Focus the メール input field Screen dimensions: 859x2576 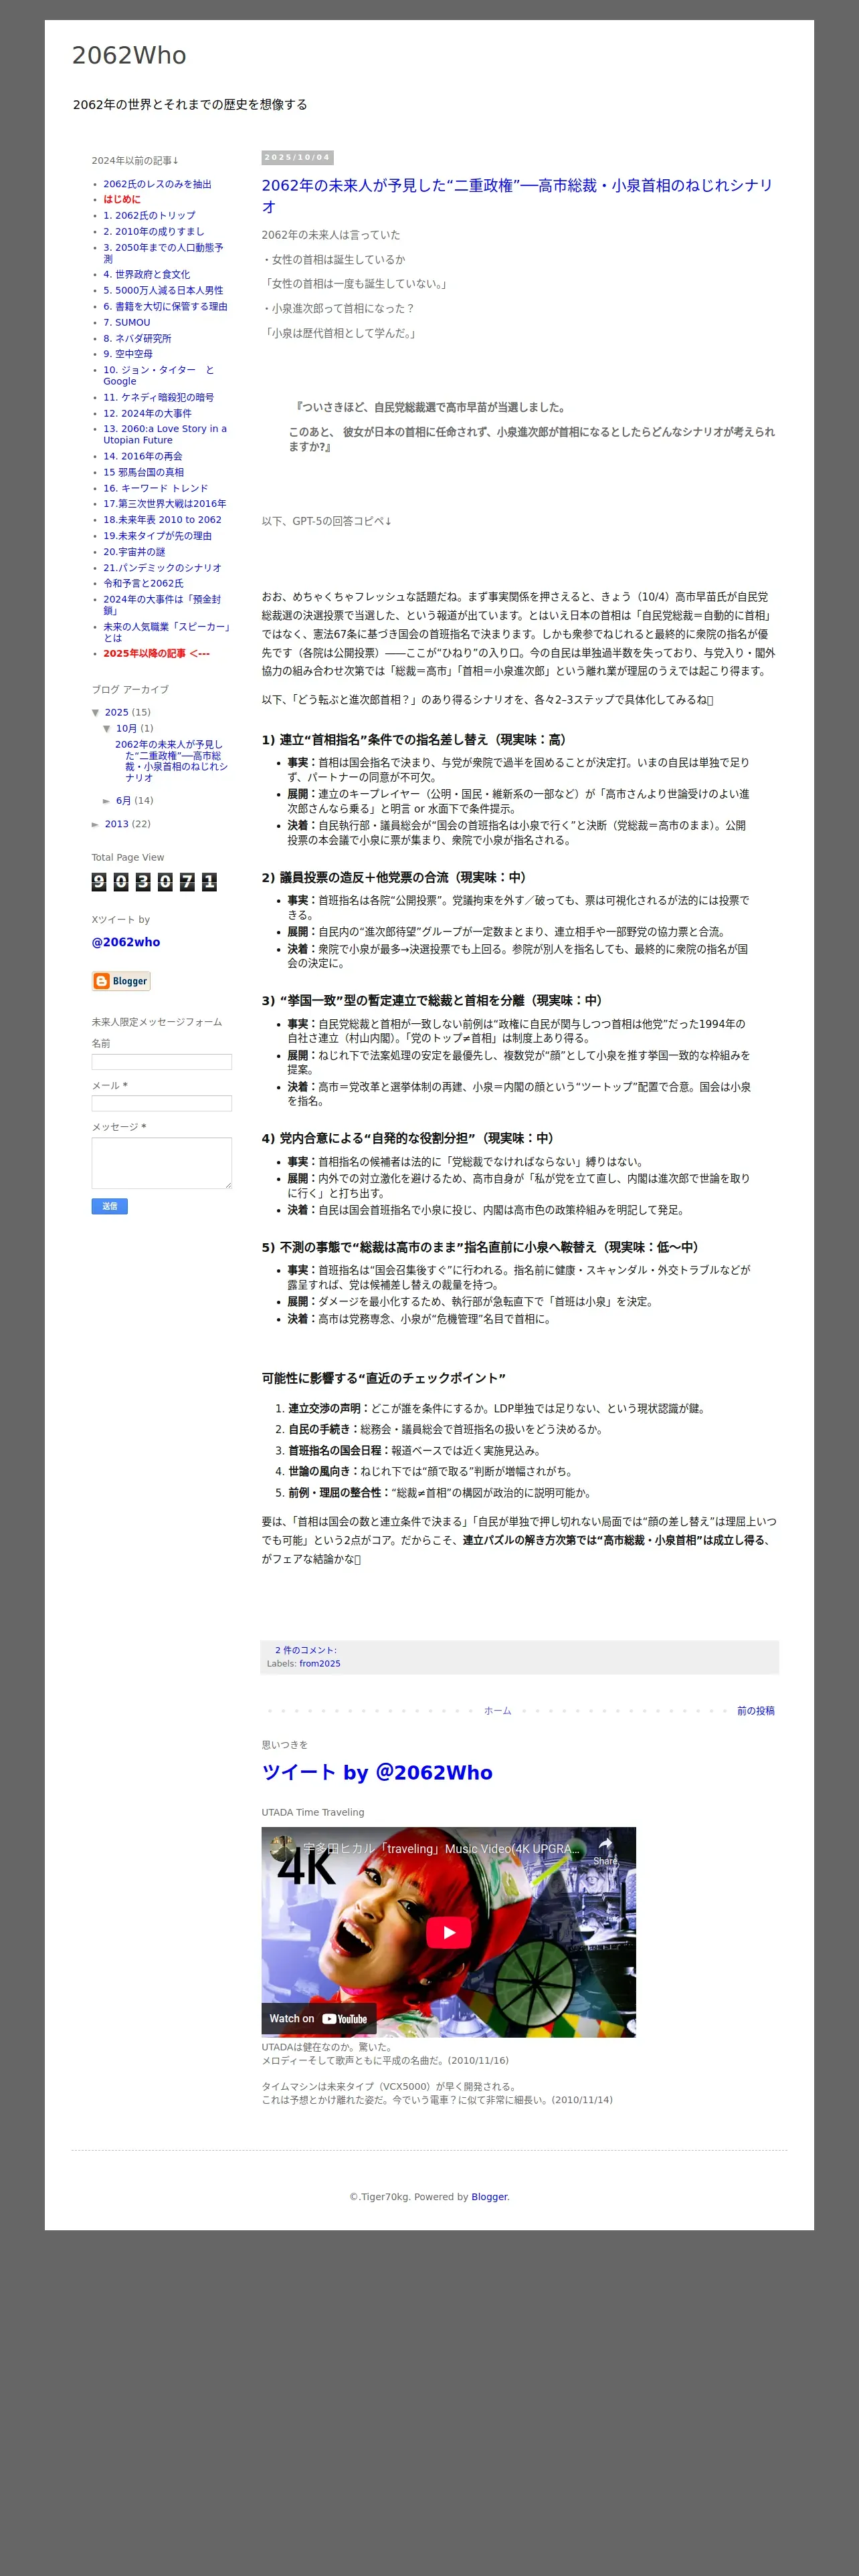tap(162, 1103)
